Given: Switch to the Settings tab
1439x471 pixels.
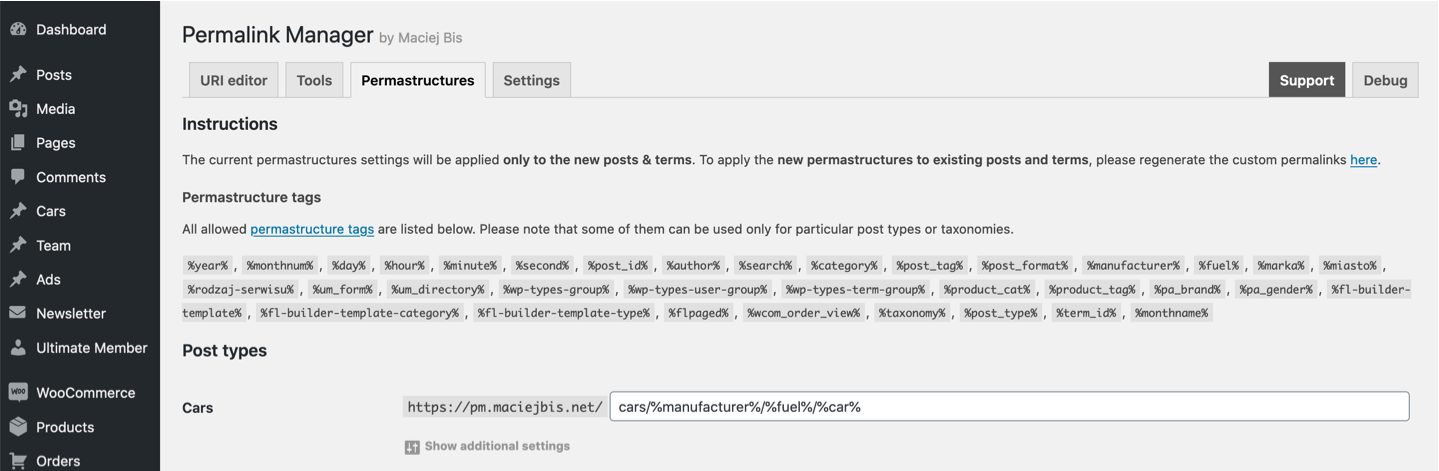Looking at the screenshot, I should tap(532, 80).
